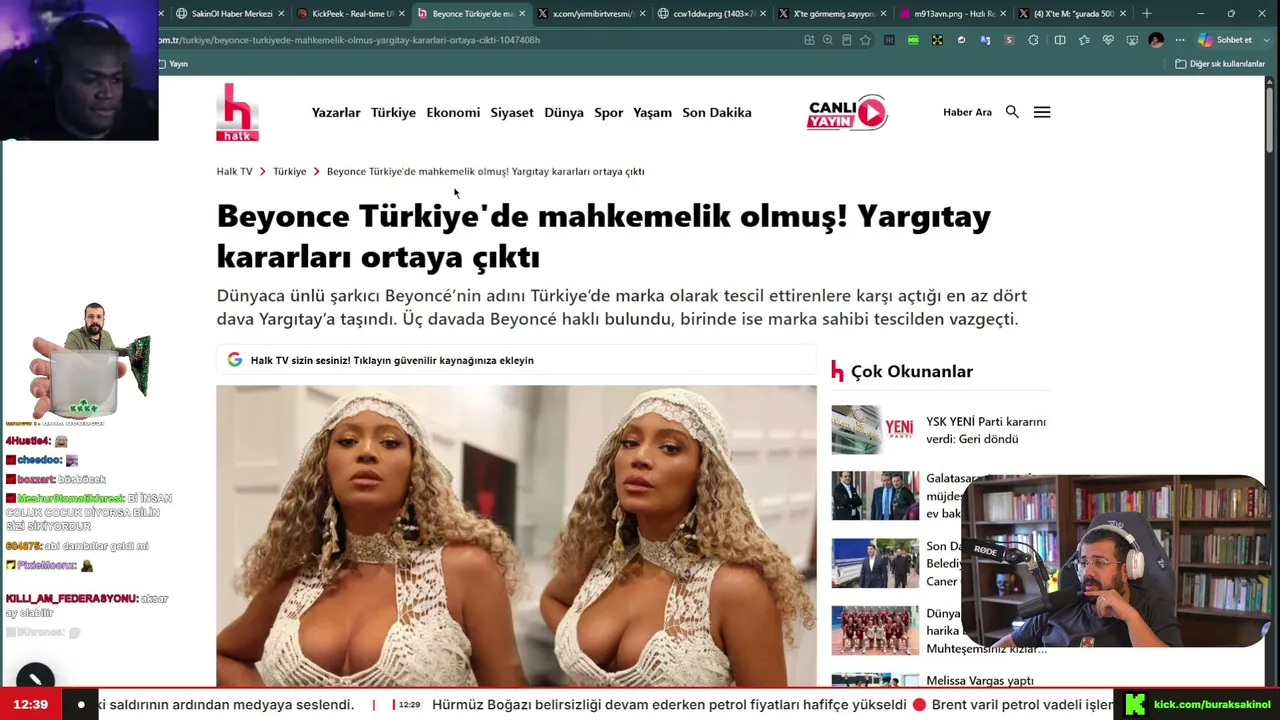
Task: Open the Yaşam section
Action: pyautogui.click(x=652, y=112)
